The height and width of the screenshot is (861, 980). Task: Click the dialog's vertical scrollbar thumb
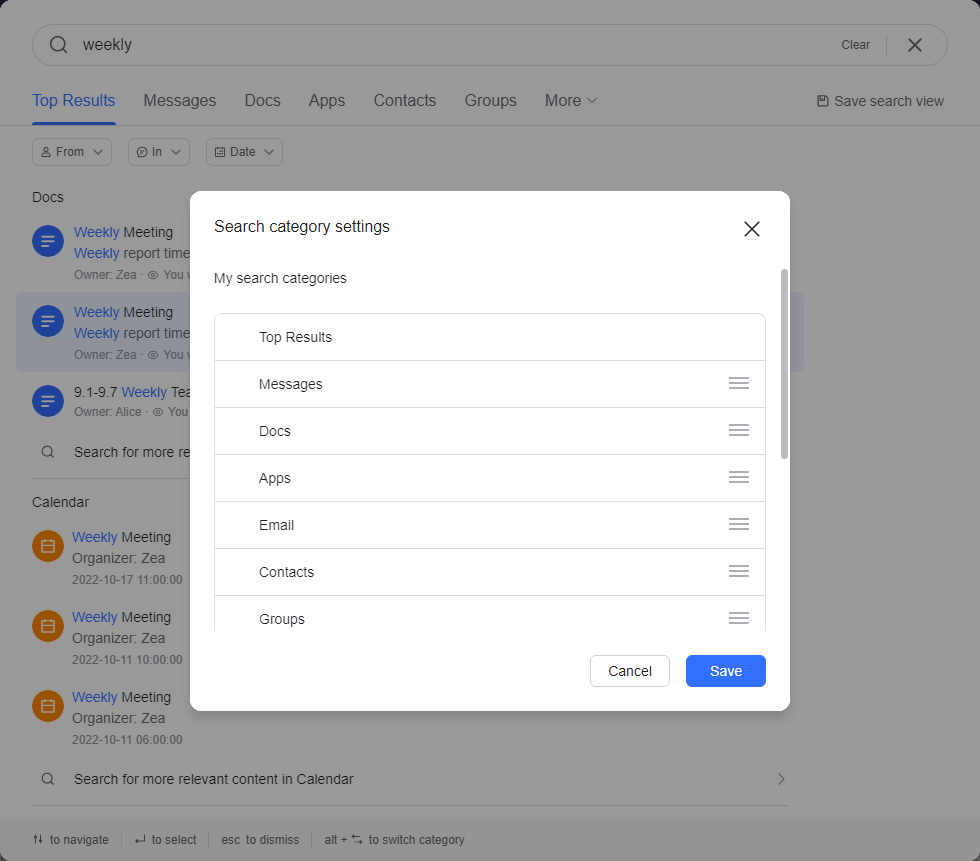(784, 363)
